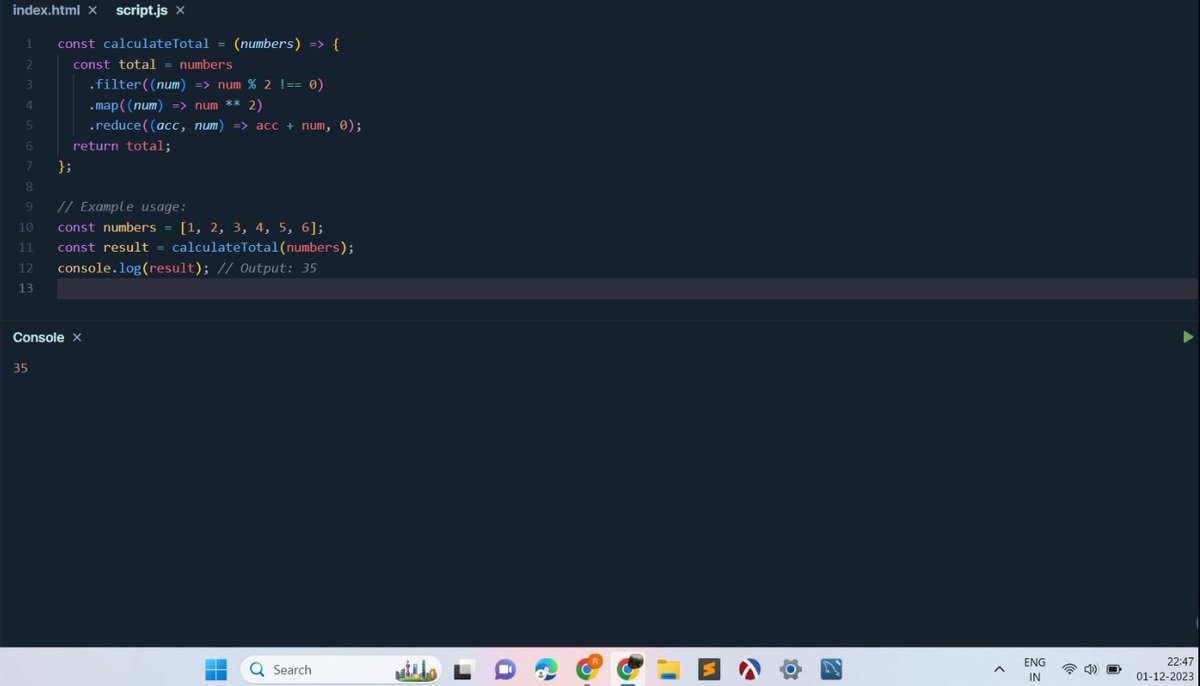Image resolution: width=1200 pixels, height=686 pixels.
Task: Open Sublime Text from the taskbar
Action: 709,669
